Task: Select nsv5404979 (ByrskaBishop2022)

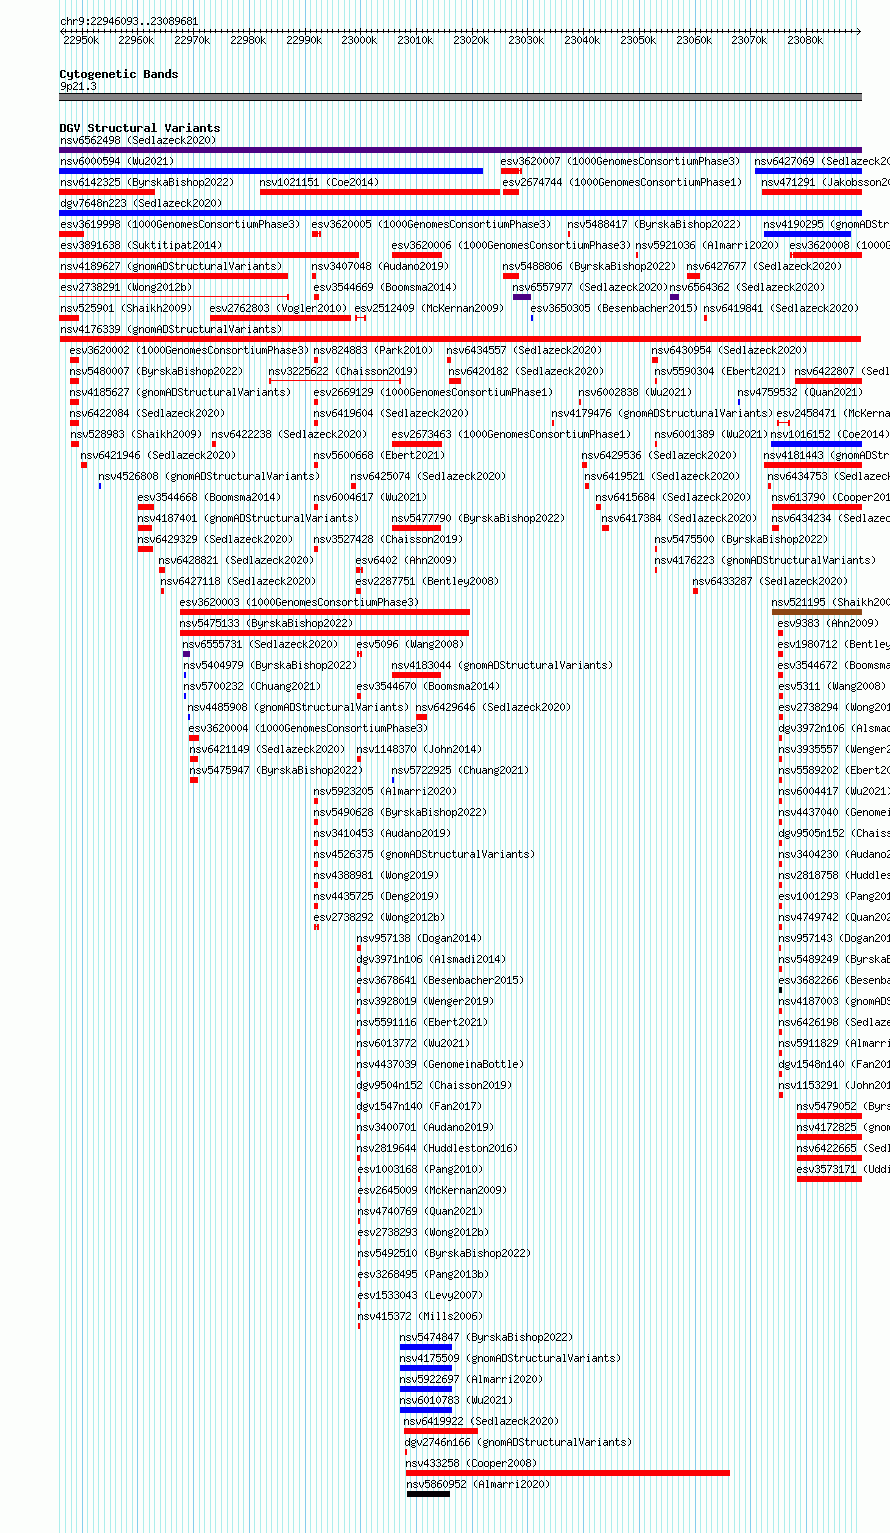Action: pos(269,665)
